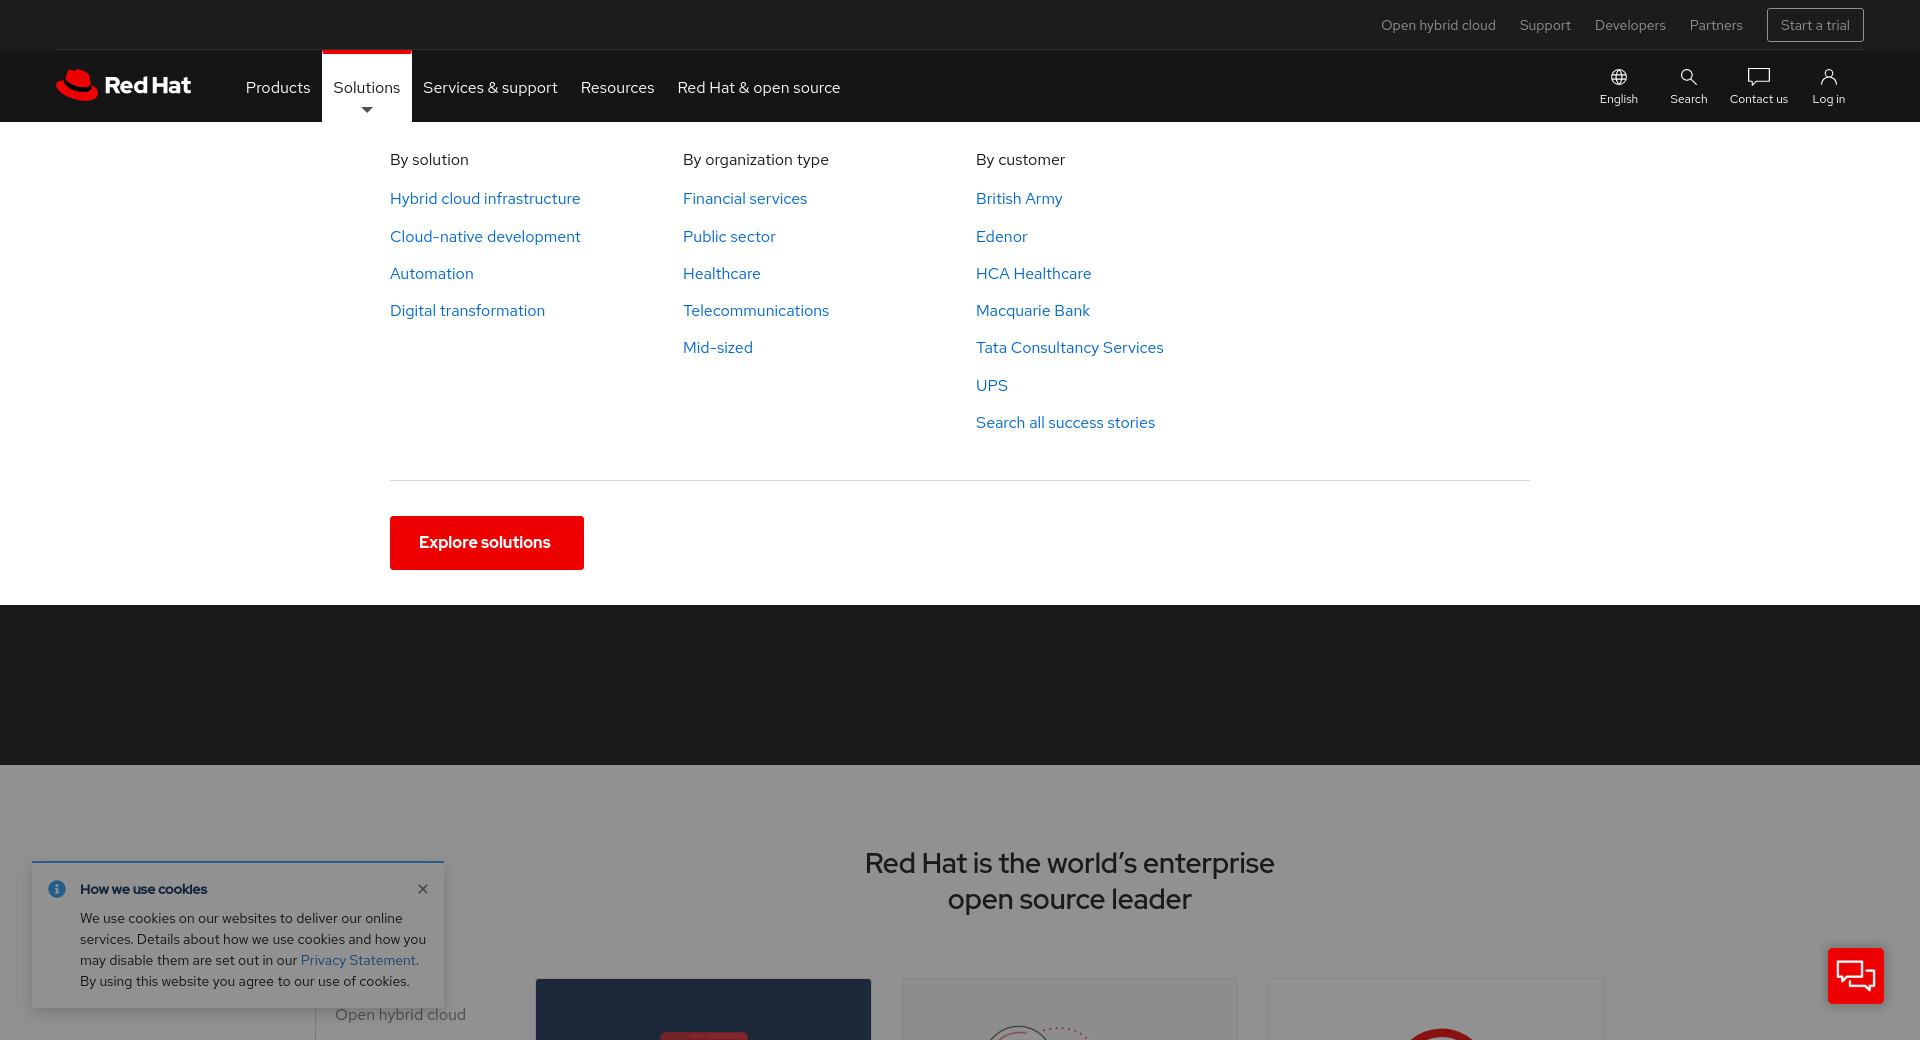Collapse the Solutions dropdown menu
Image resolution: width=1920 pixels, height=1040 pixels.
coord(366,88)
